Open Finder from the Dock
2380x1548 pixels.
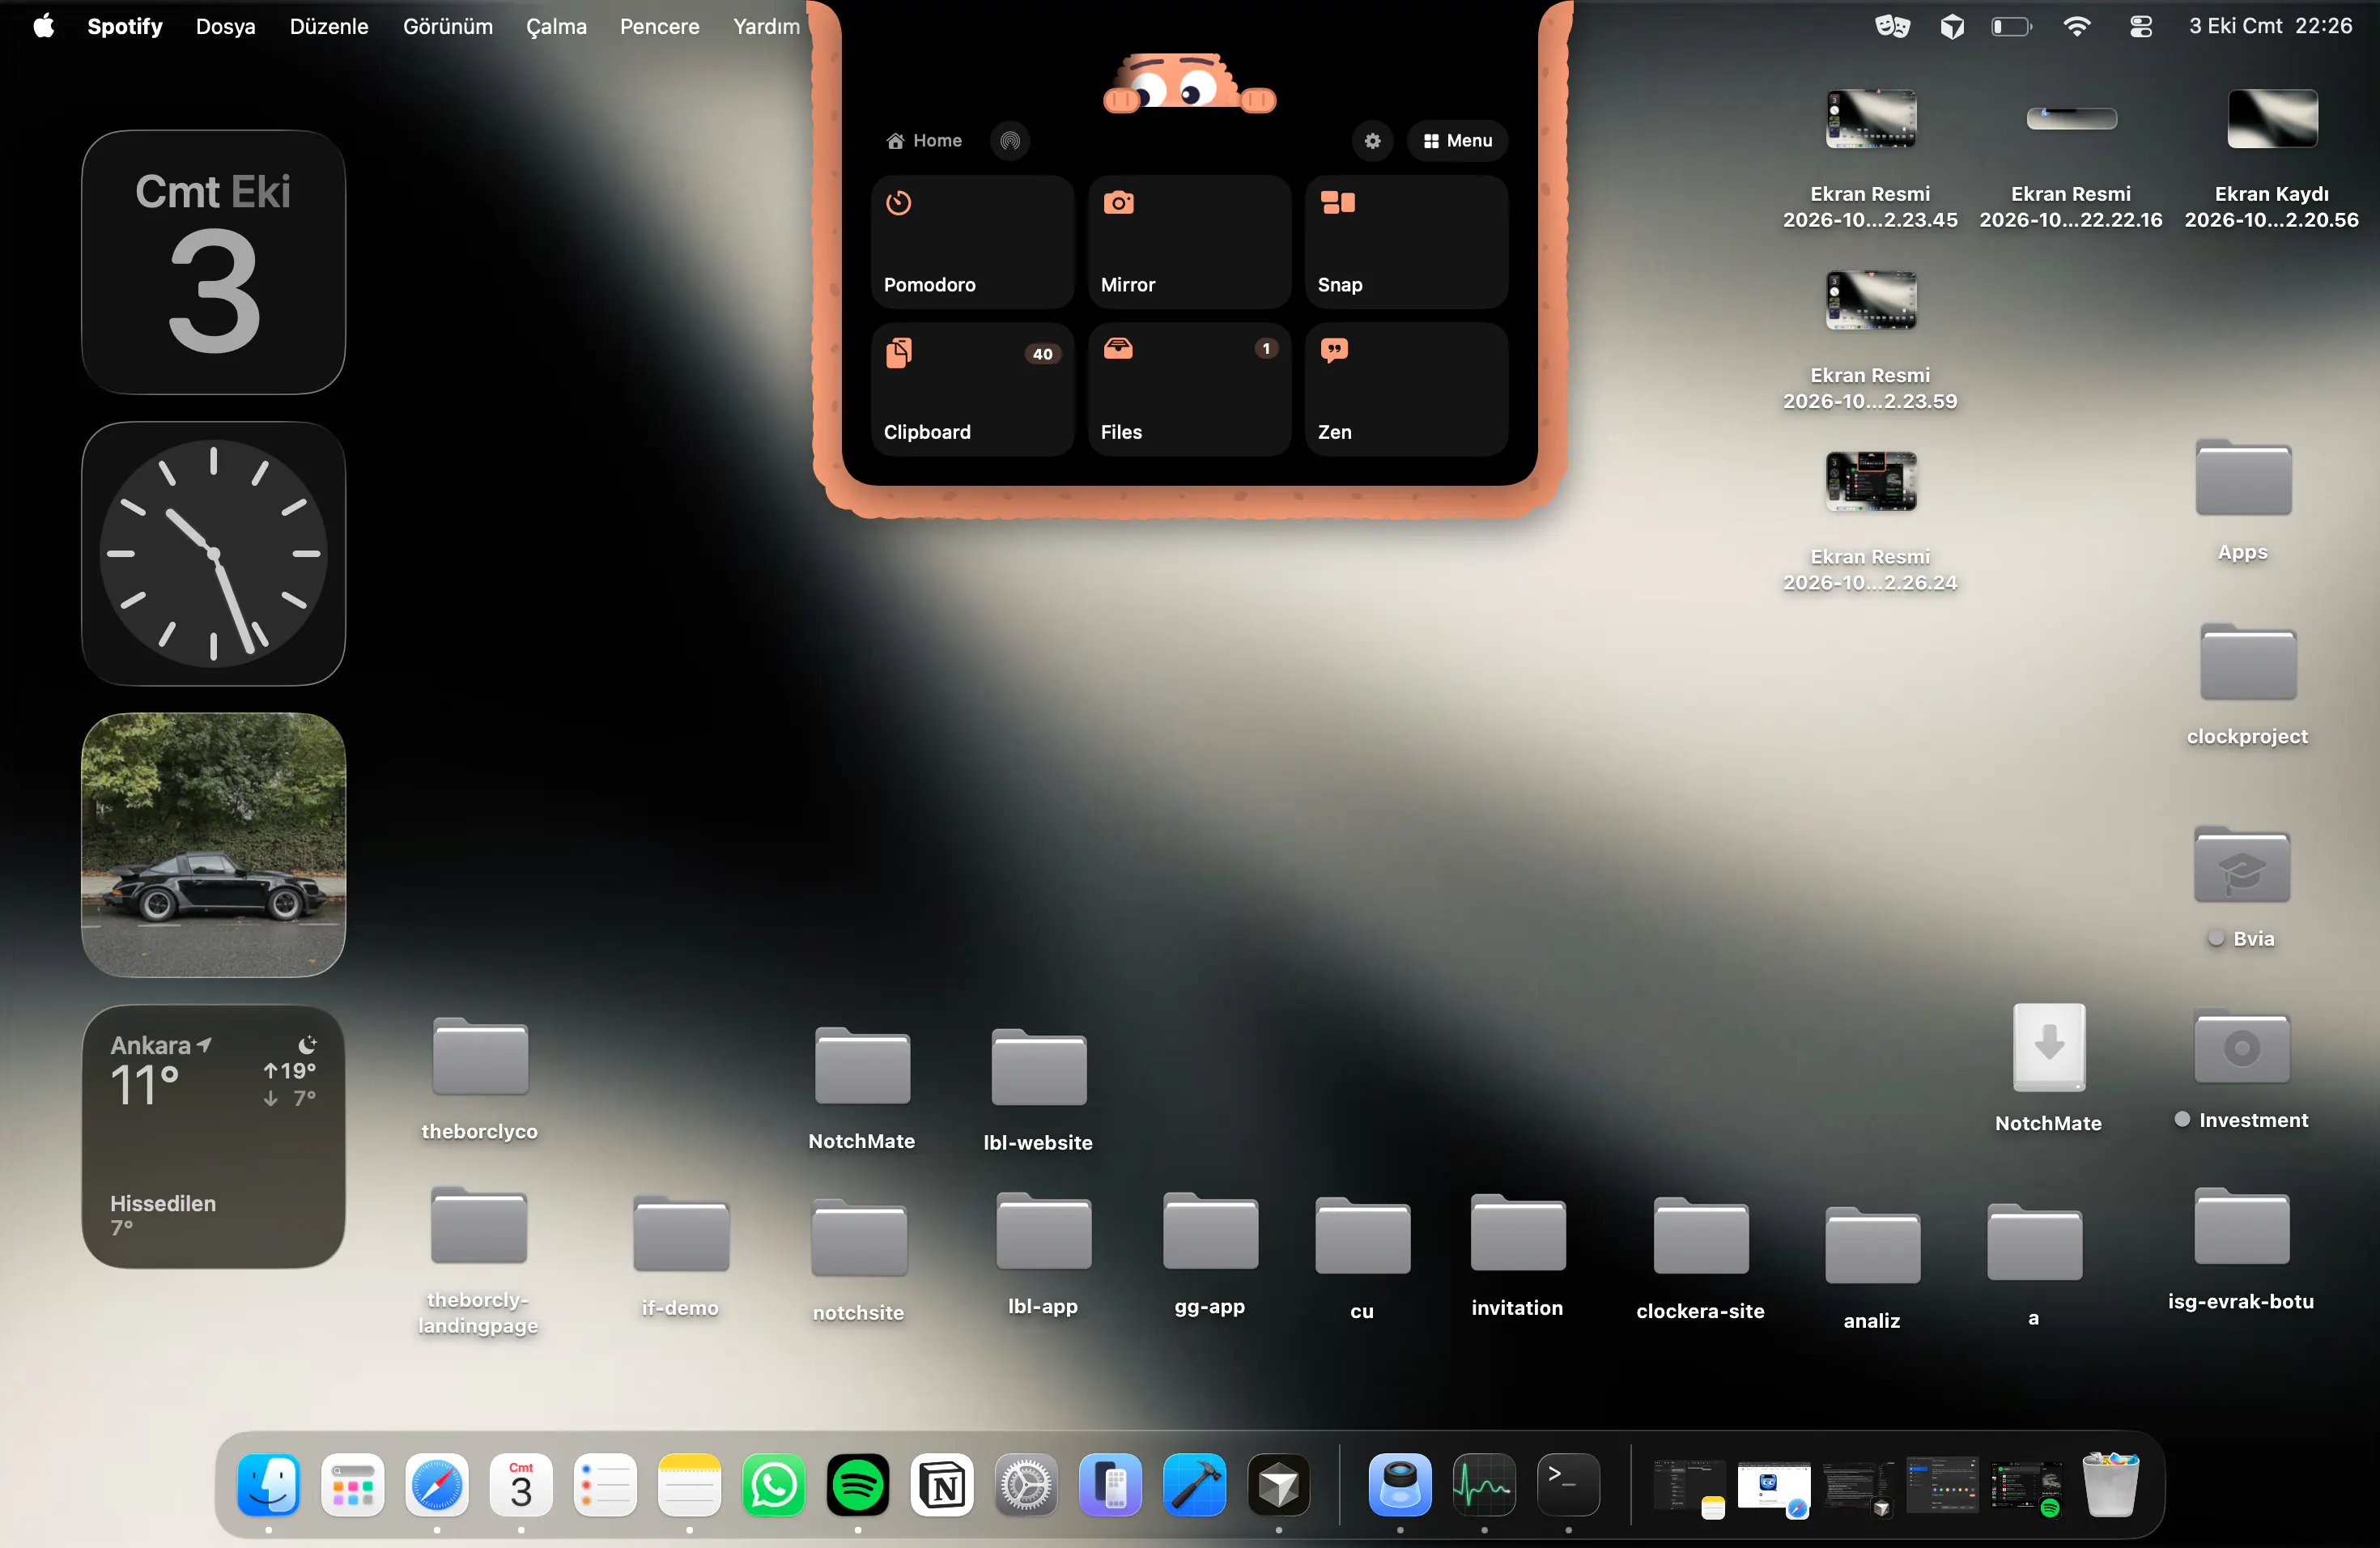268,1485
